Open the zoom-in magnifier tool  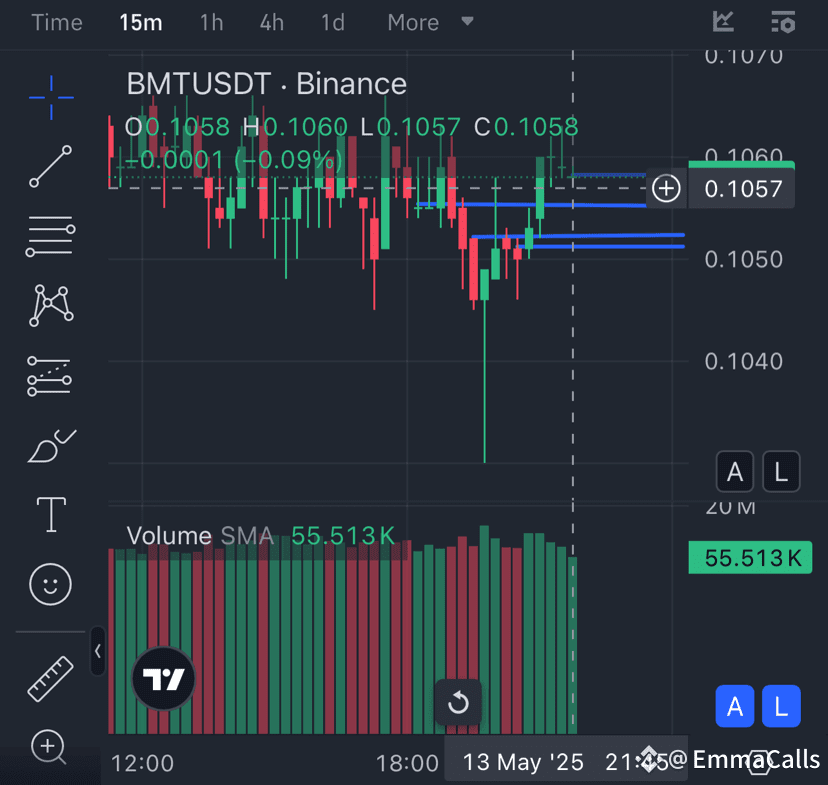(x=50, y=748)
